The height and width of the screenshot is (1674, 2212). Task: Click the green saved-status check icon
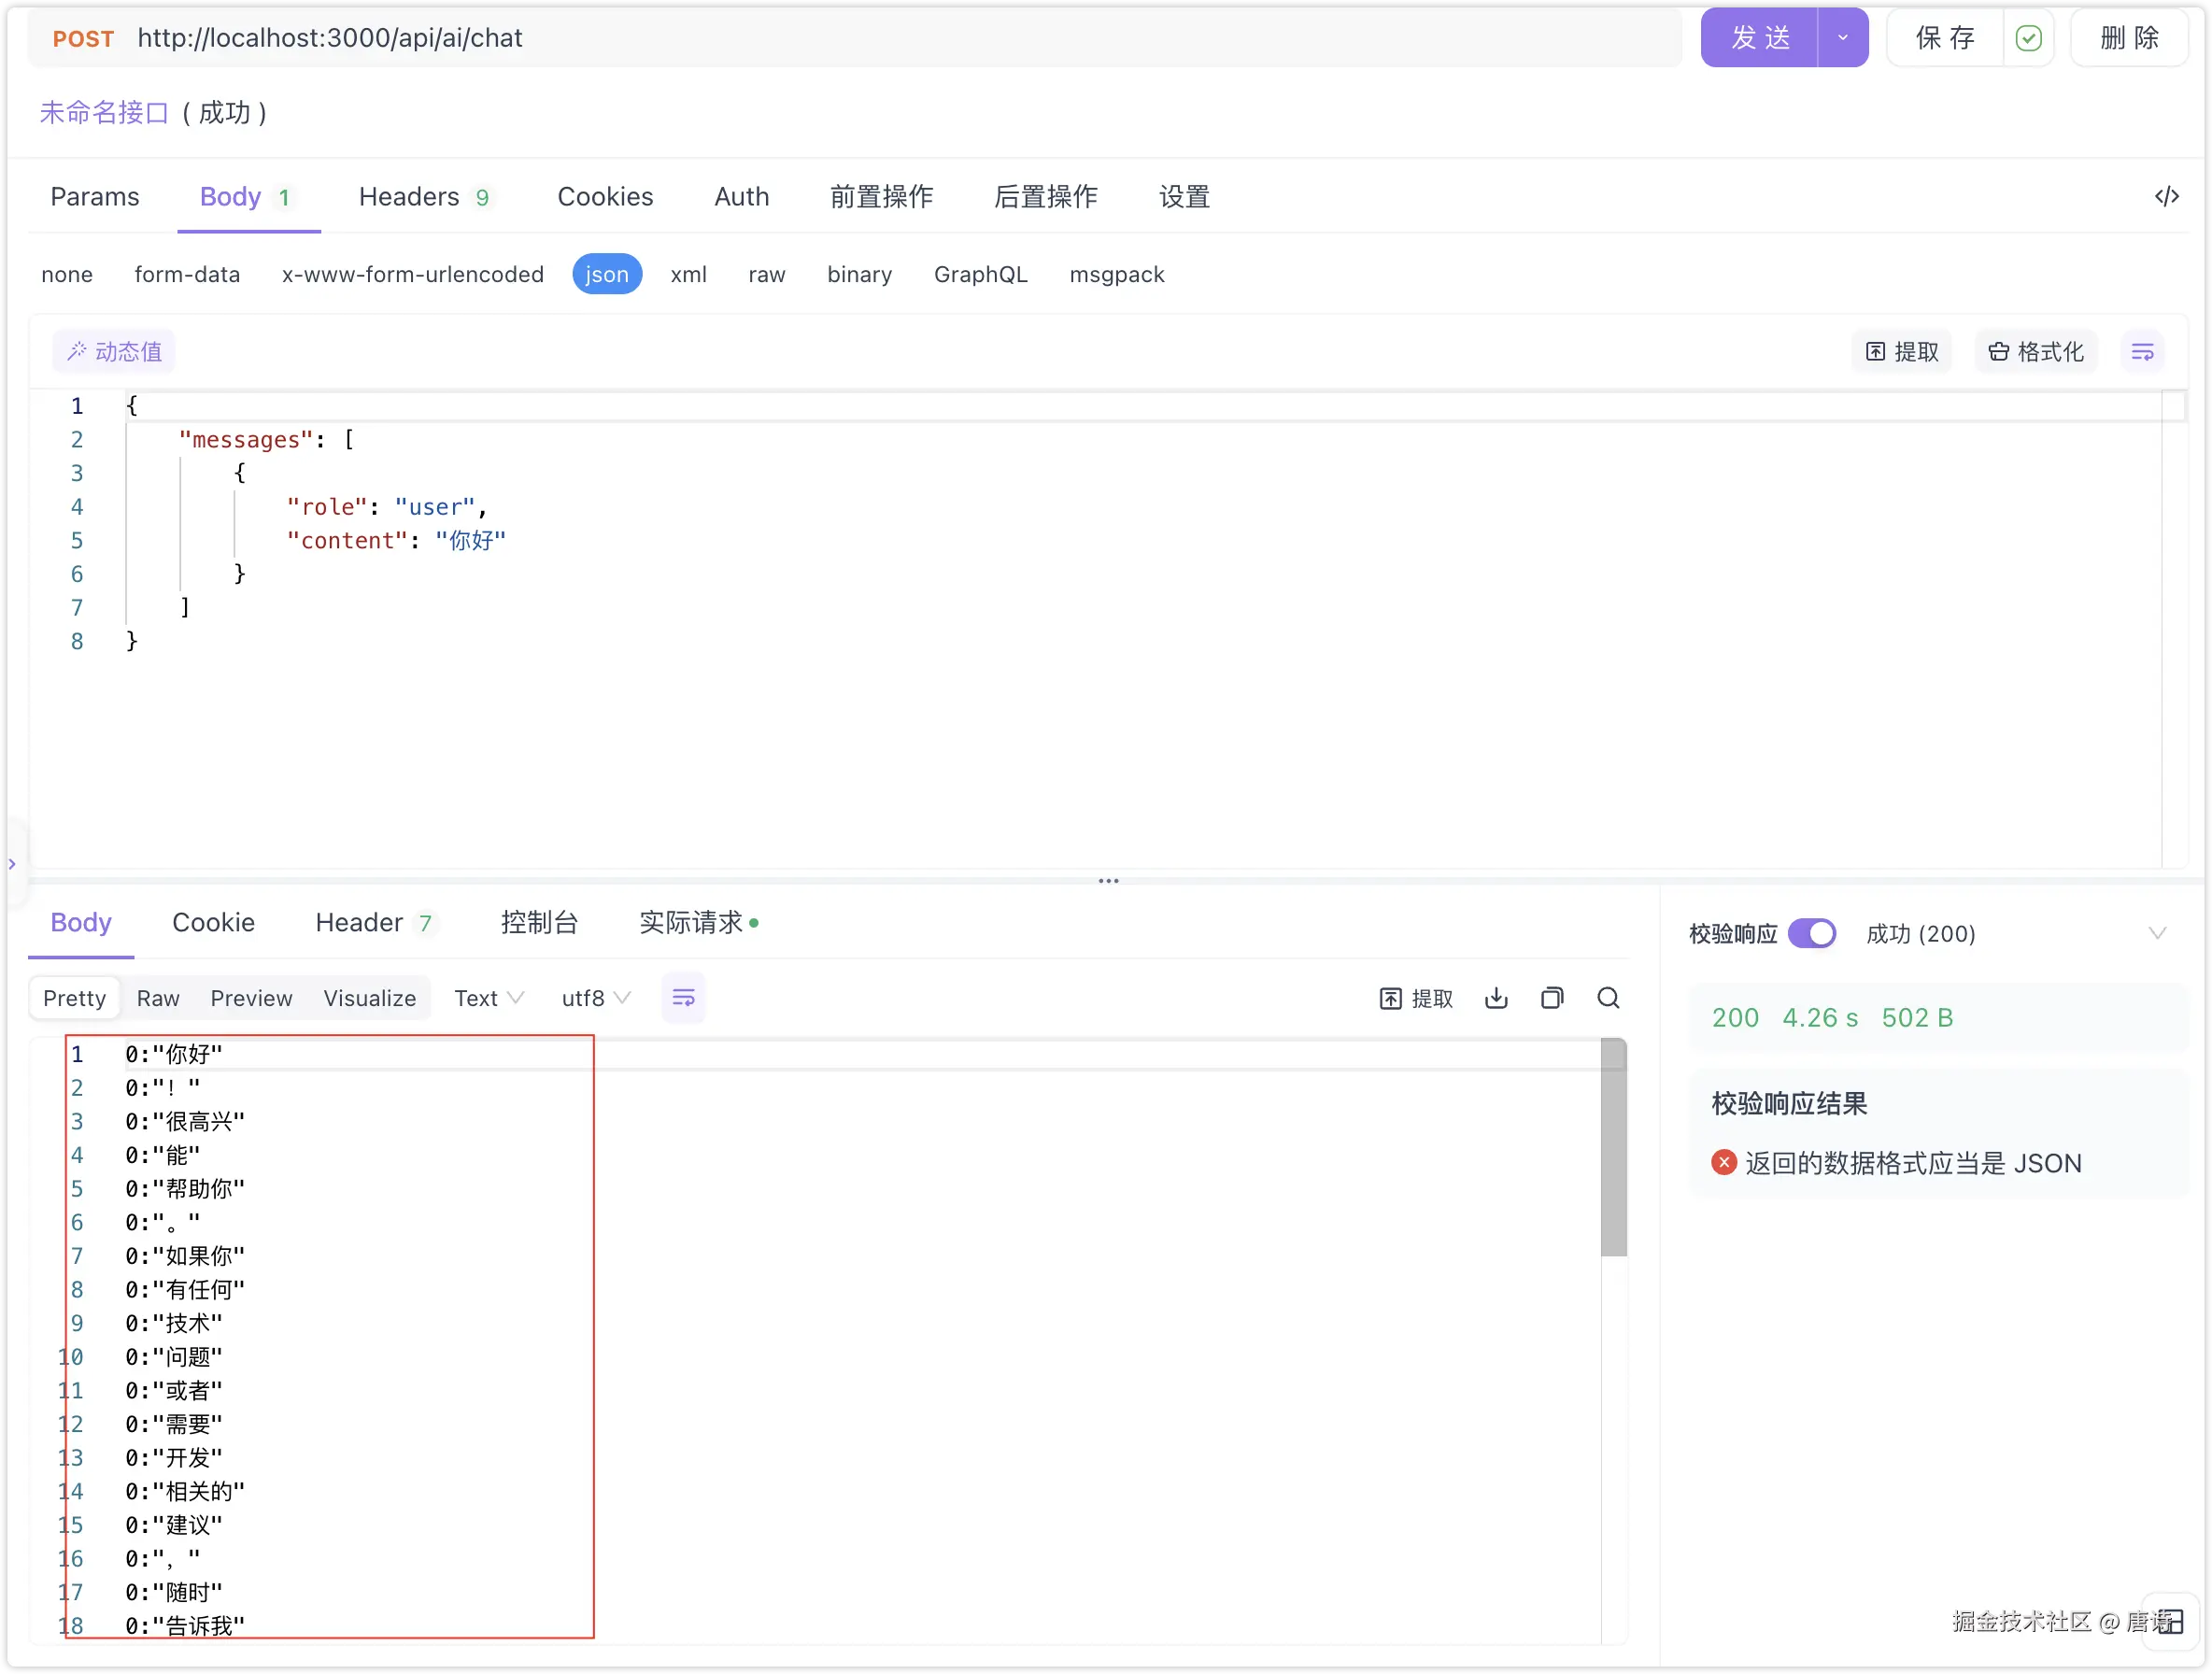tap(2028, 38)
